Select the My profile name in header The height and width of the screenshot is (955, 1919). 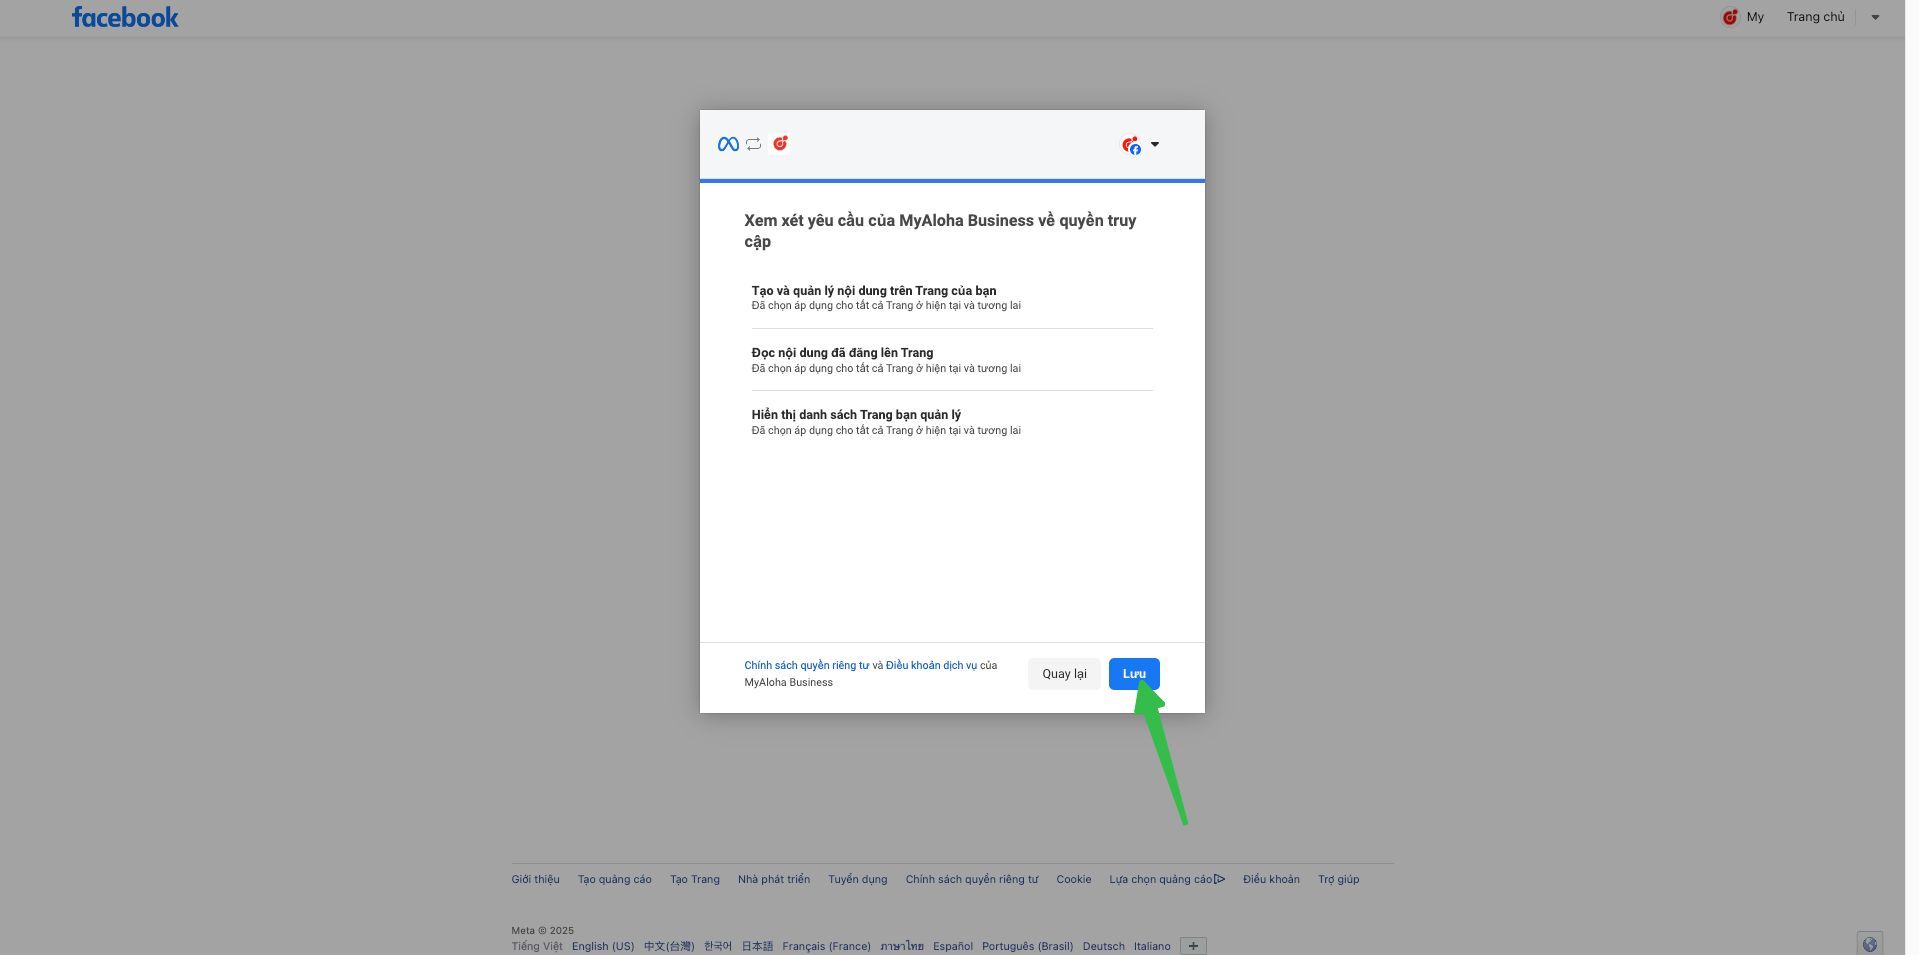pyautogui.click(x=1755, y=17)
